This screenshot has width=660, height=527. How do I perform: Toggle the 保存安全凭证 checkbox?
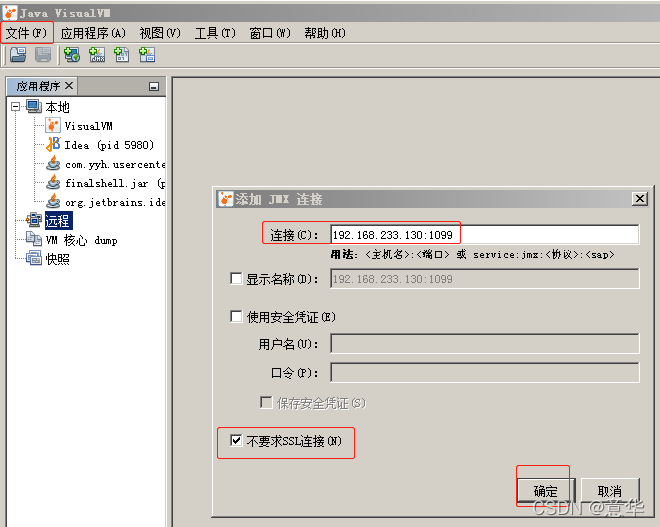pyautogui.click(x=266, y=402)
